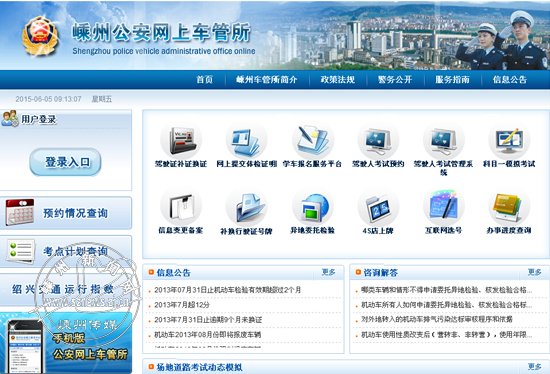Open notice 2013年7月31日止逾期9个月未换证

click(x=208, y=320)
